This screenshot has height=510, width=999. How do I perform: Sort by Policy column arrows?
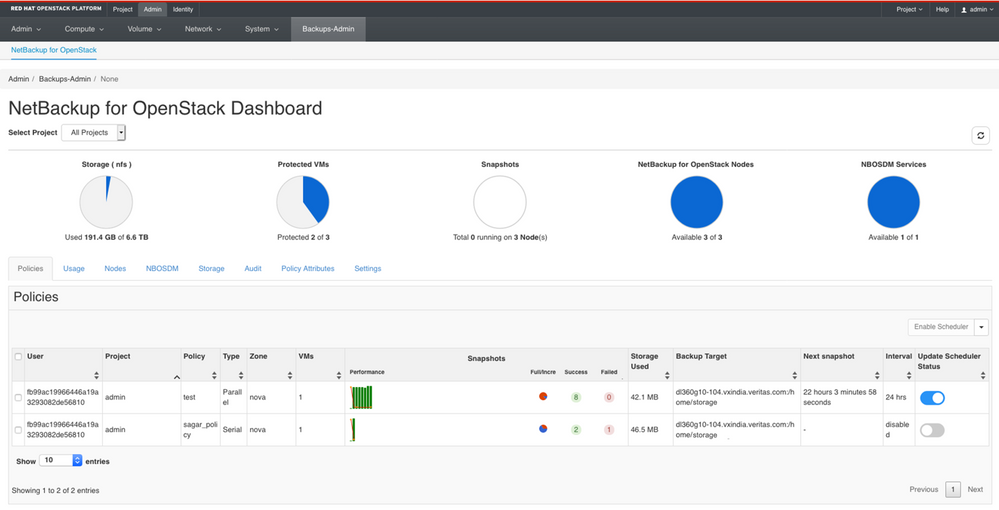214,375
